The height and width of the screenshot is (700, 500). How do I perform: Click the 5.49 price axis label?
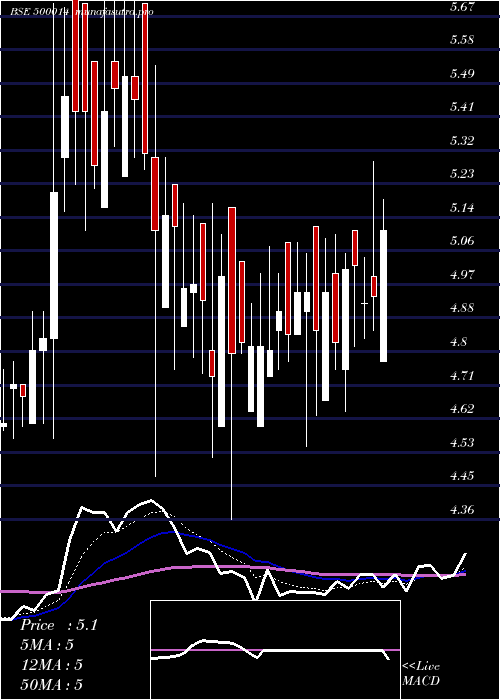pyautogui.click(x=461, y=73)
